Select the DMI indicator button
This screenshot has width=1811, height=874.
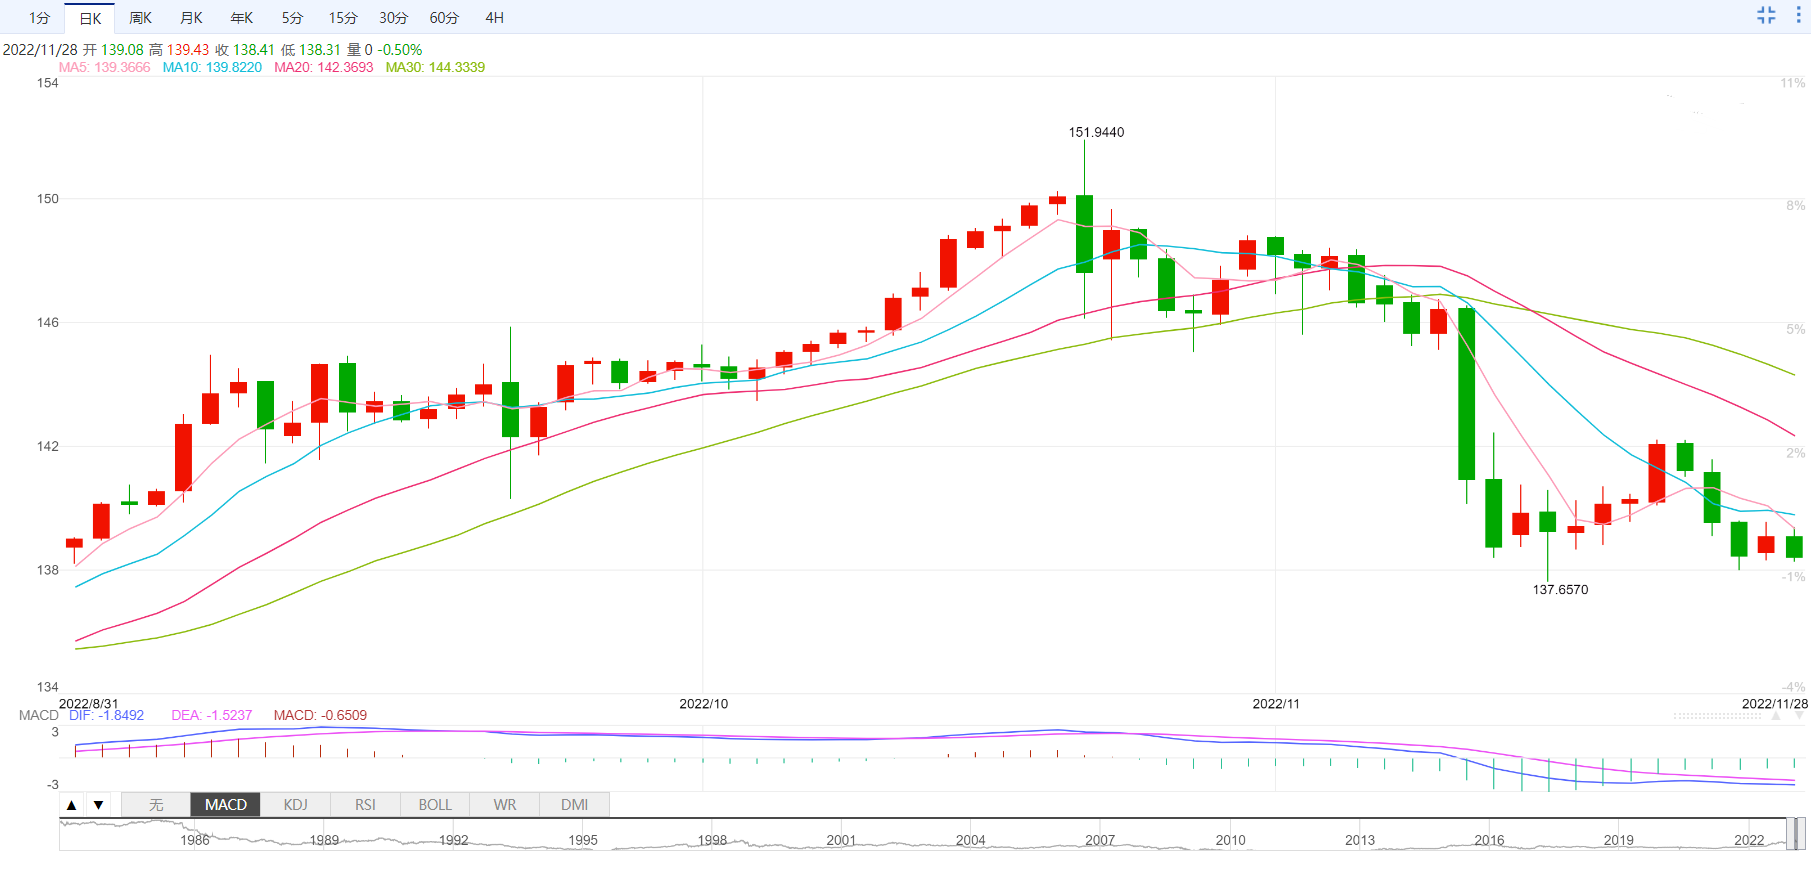coord(575,805)
